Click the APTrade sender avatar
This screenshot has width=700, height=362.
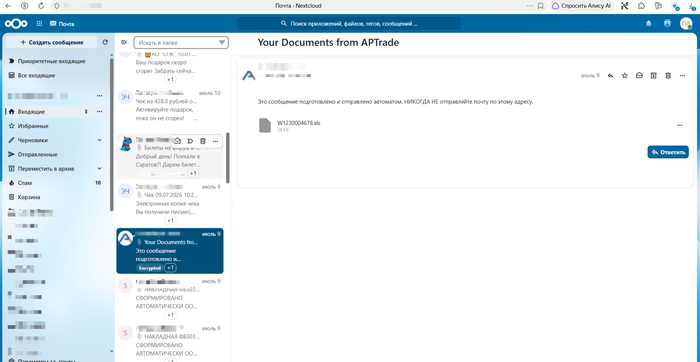(249, 75)
